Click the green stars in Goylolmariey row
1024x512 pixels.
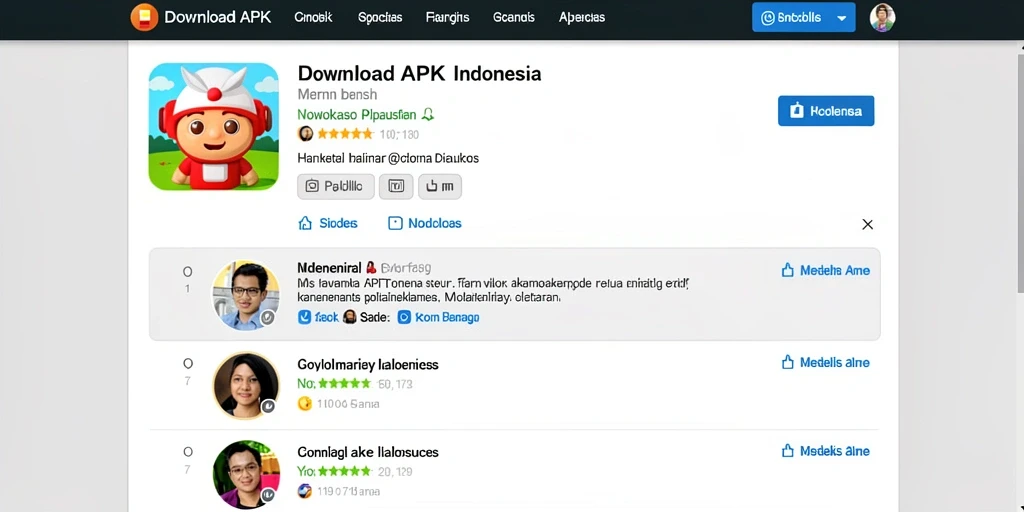[x=344, y=384]
